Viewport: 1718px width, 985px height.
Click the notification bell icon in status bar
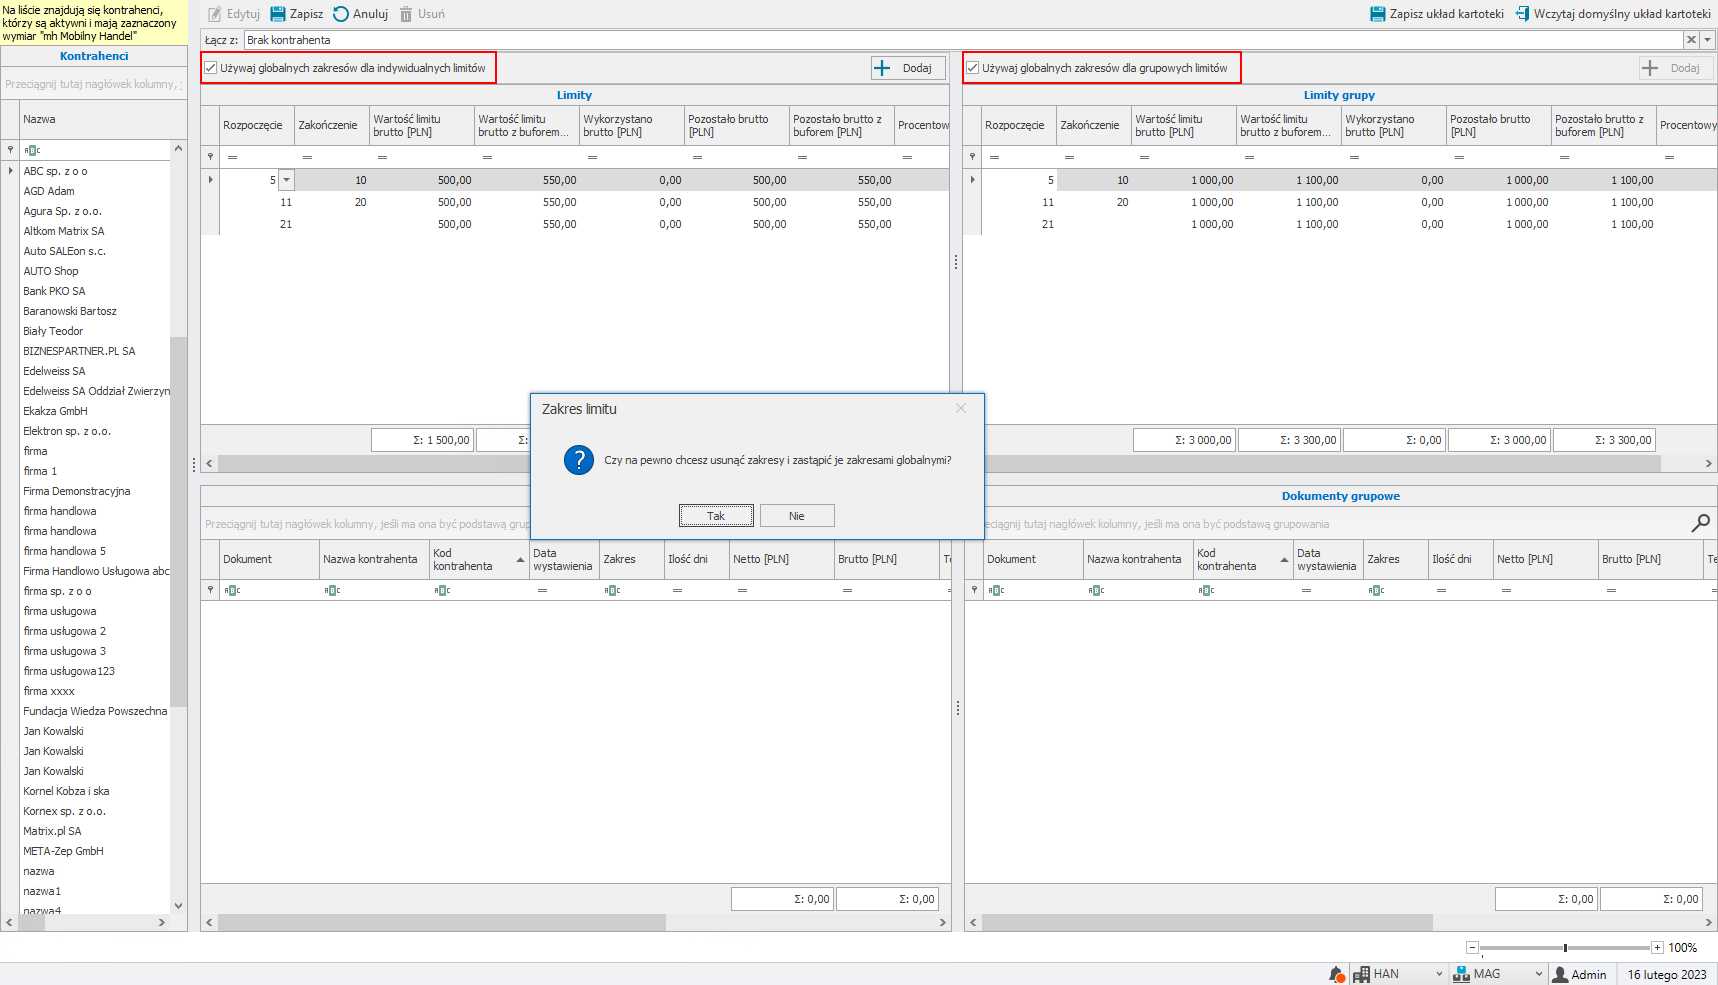pos(1336,974)
